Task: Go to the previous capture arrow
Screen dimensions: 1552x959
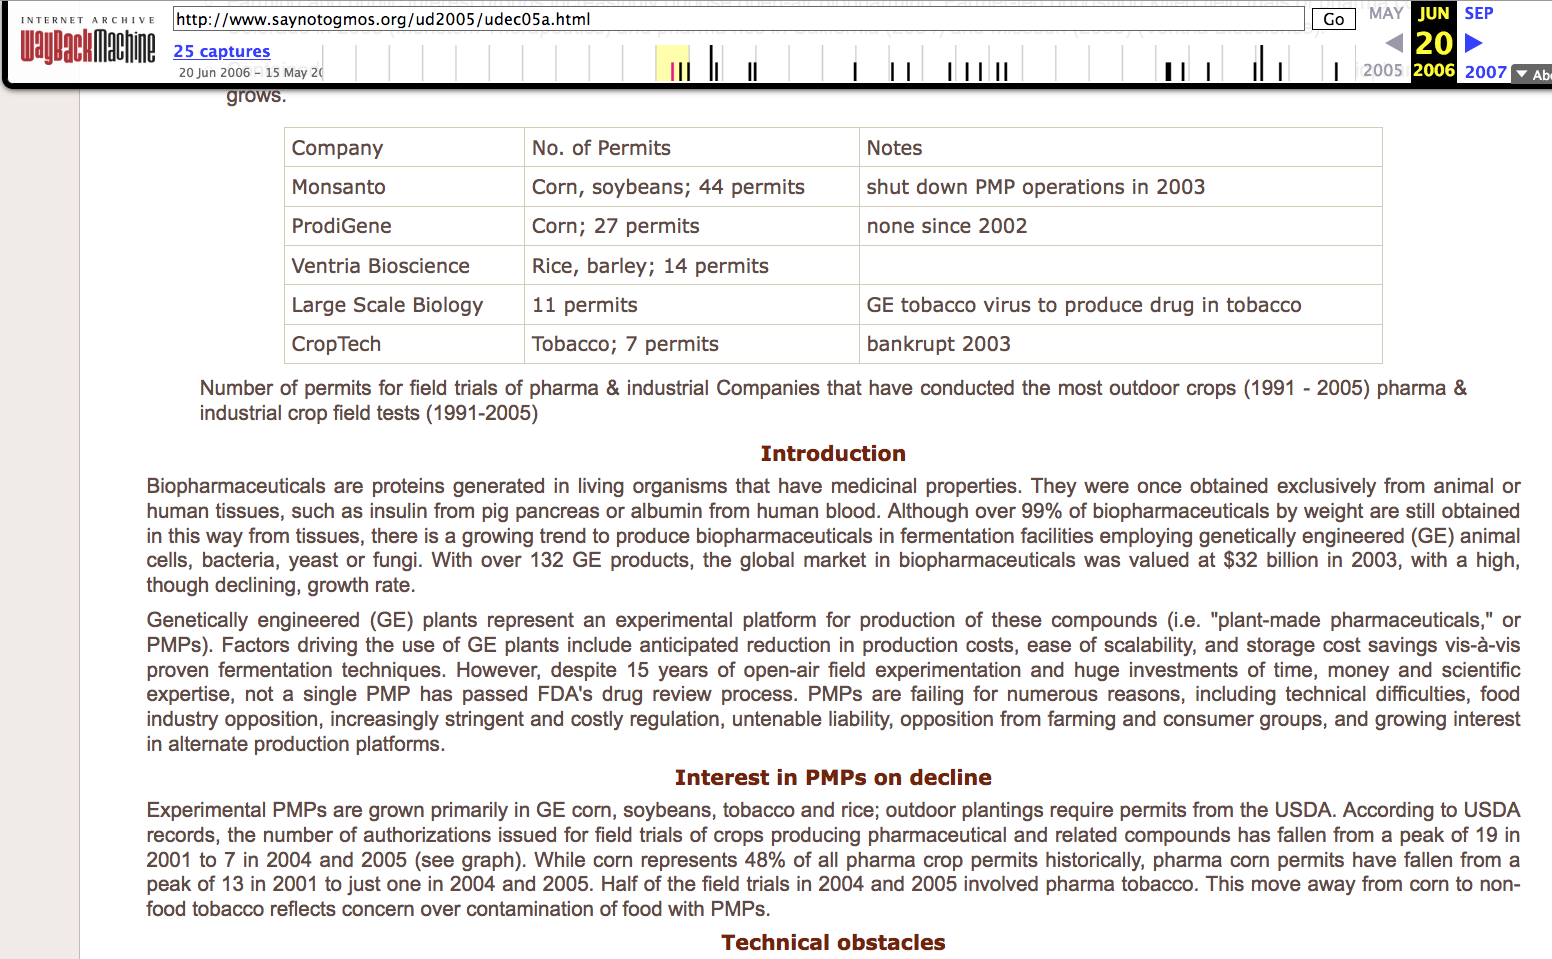Action: tap(1394, 43)
